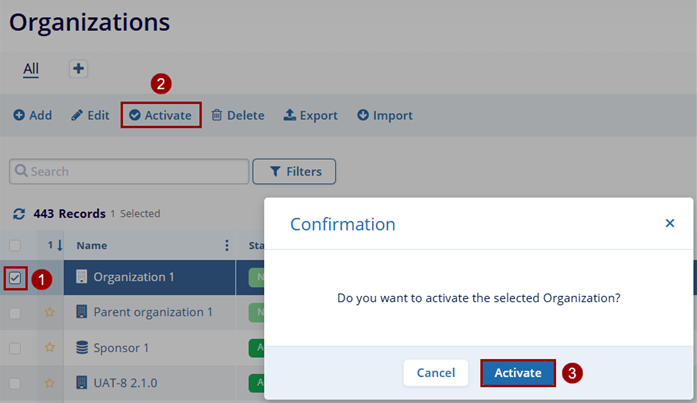This screenshot has width=697, height=403.
Task: Star the Parent organization 1 row
Action: pyautogui.click(x=48, y=312)
